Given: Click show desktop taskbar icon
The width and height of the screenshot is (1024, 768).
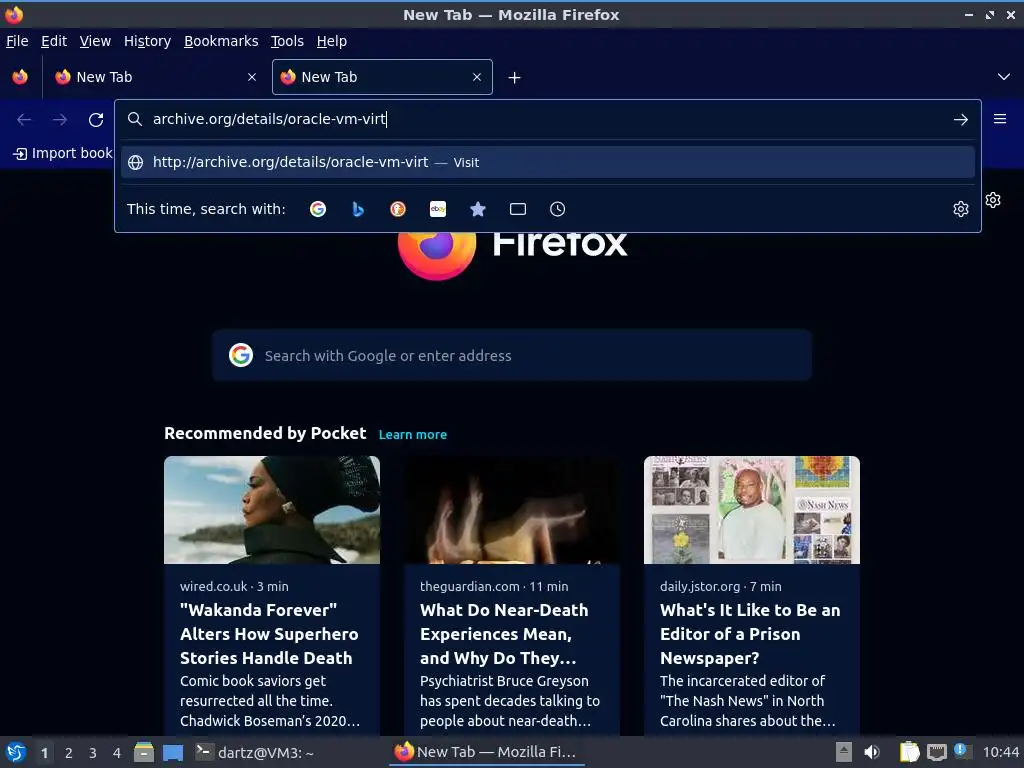Looking at the screenshot, I should tap(173, 752).
